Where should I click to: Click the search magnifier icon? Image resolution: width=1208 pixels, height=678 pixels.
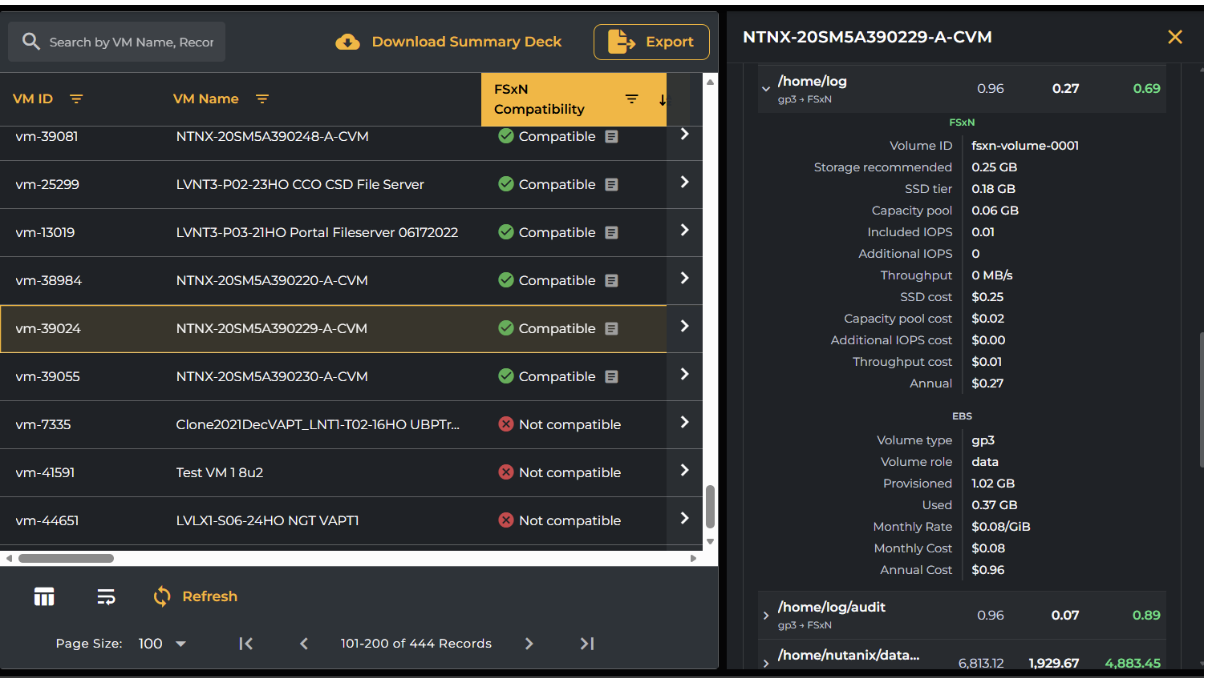click(31, 42)
